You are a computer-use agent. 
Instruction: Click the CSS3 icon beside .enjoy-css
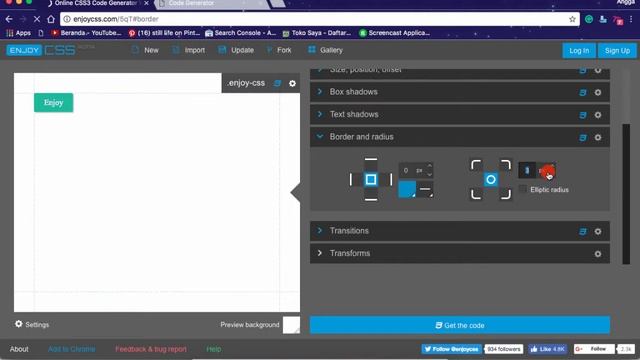tap(278, 83)
